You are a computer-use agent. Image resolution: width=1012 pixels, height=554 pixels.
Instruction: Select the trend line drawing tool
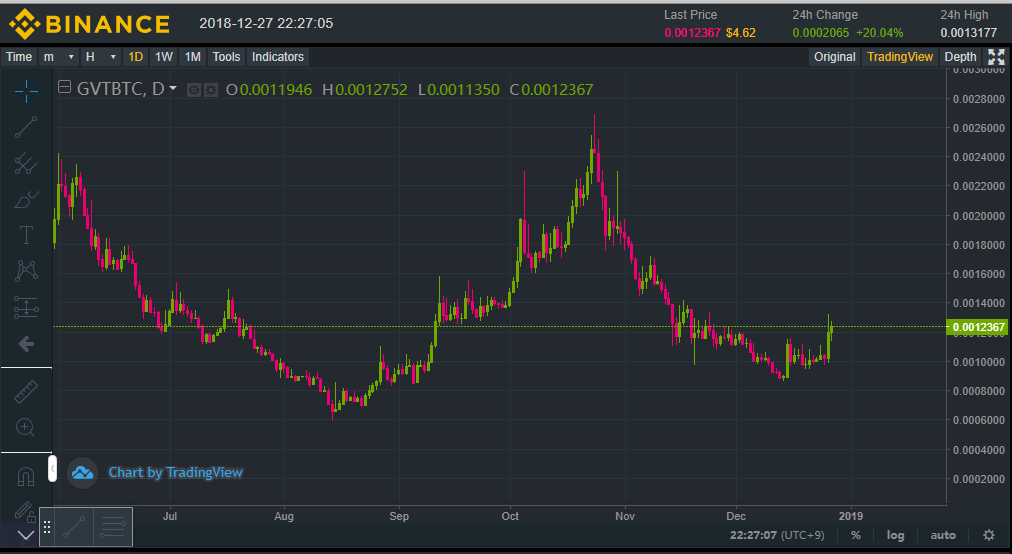pyautogui.click(x=26, y=126)
